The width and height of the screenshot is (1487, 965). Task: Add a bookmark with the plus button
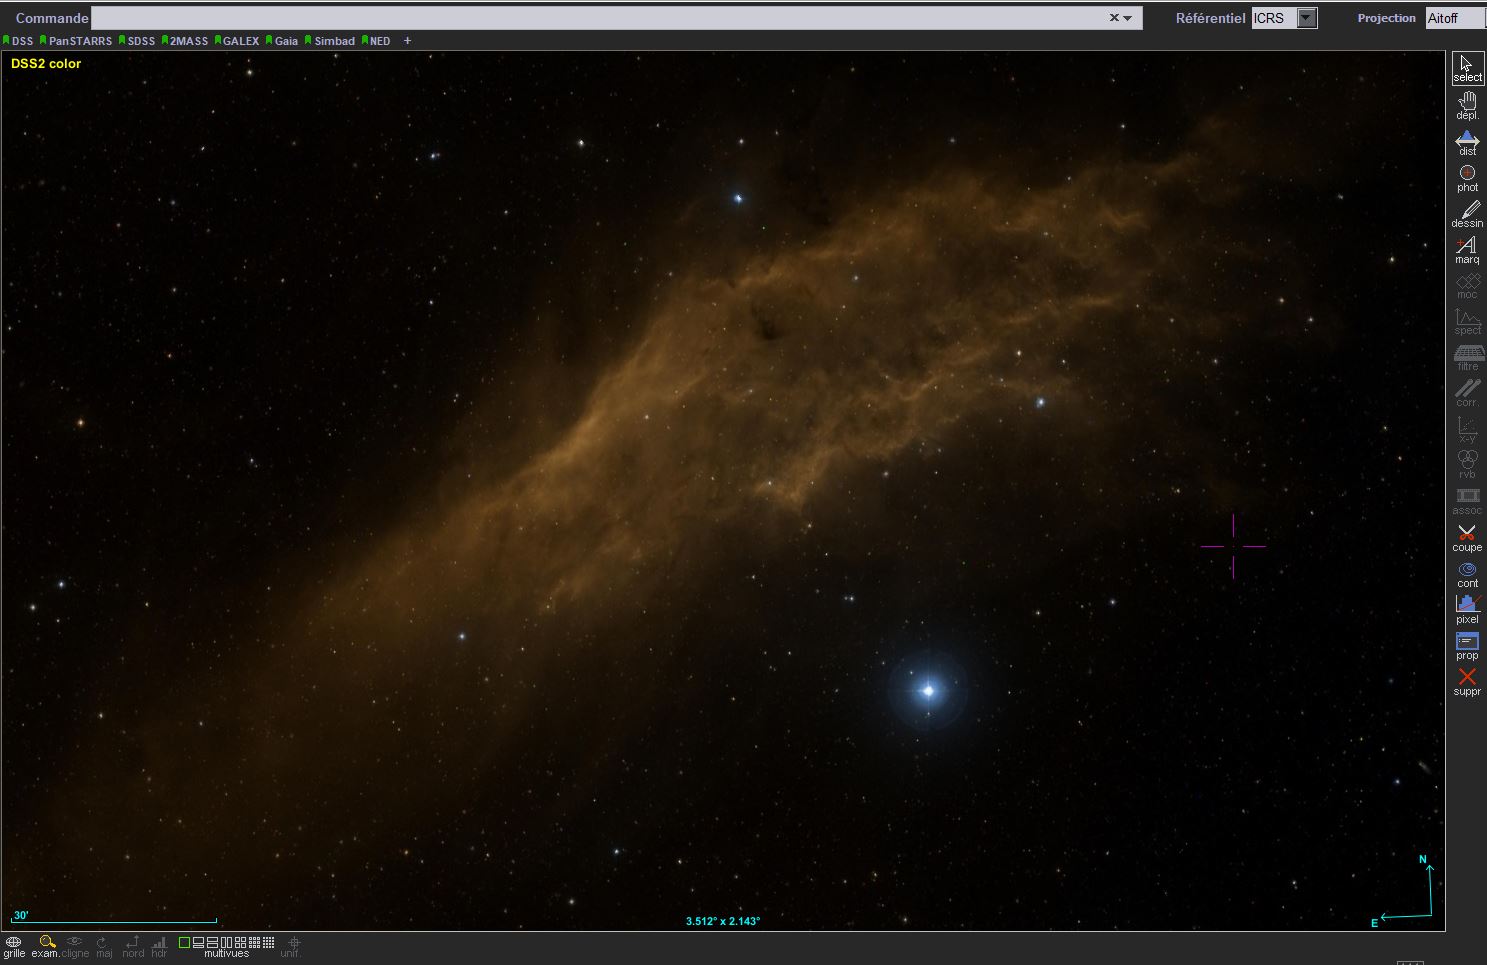[407, 41]
